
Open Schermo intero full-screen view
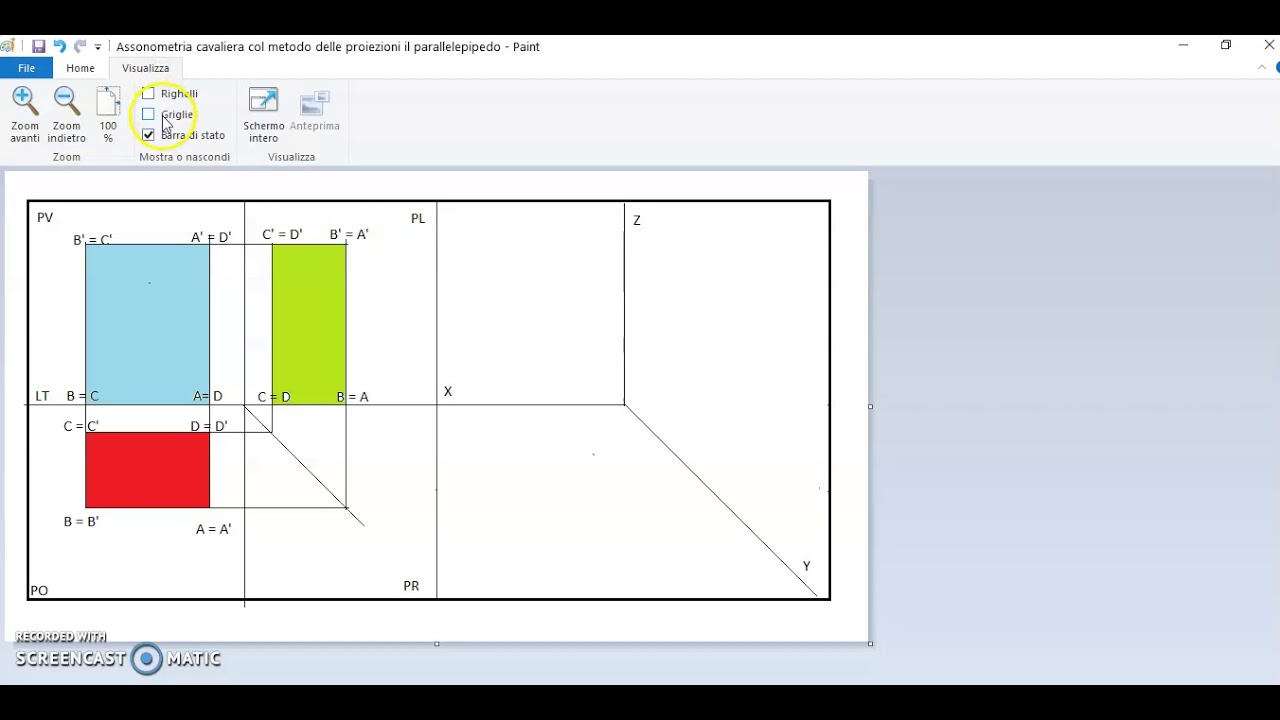[x=264, y=101]
